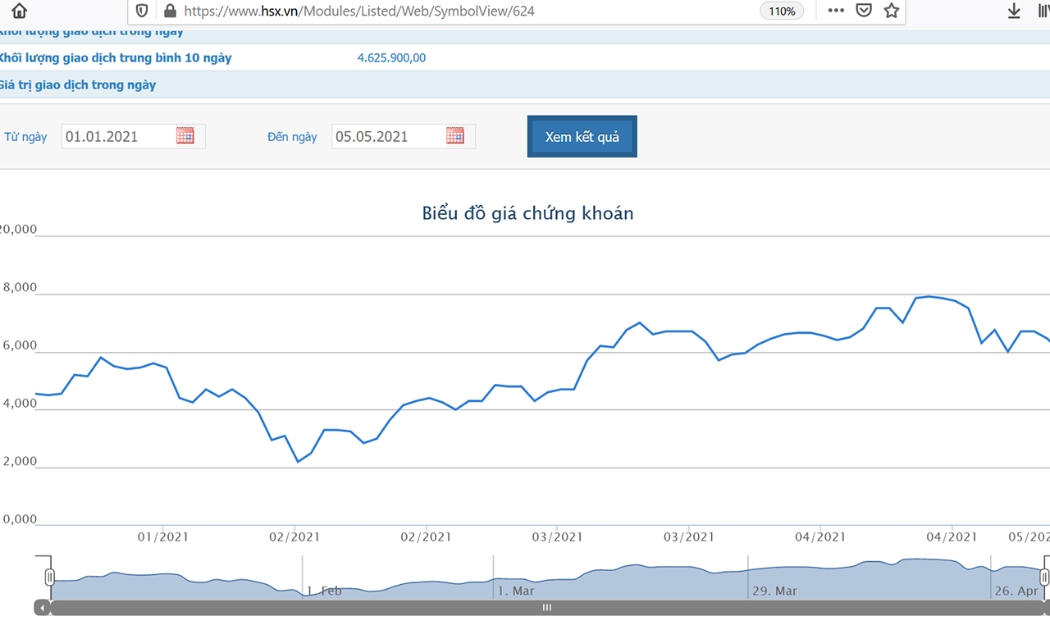This screenshot has width=1050, height=630.
Task: Click the right range handle of chart navigator
Action: click(1044, 576)
